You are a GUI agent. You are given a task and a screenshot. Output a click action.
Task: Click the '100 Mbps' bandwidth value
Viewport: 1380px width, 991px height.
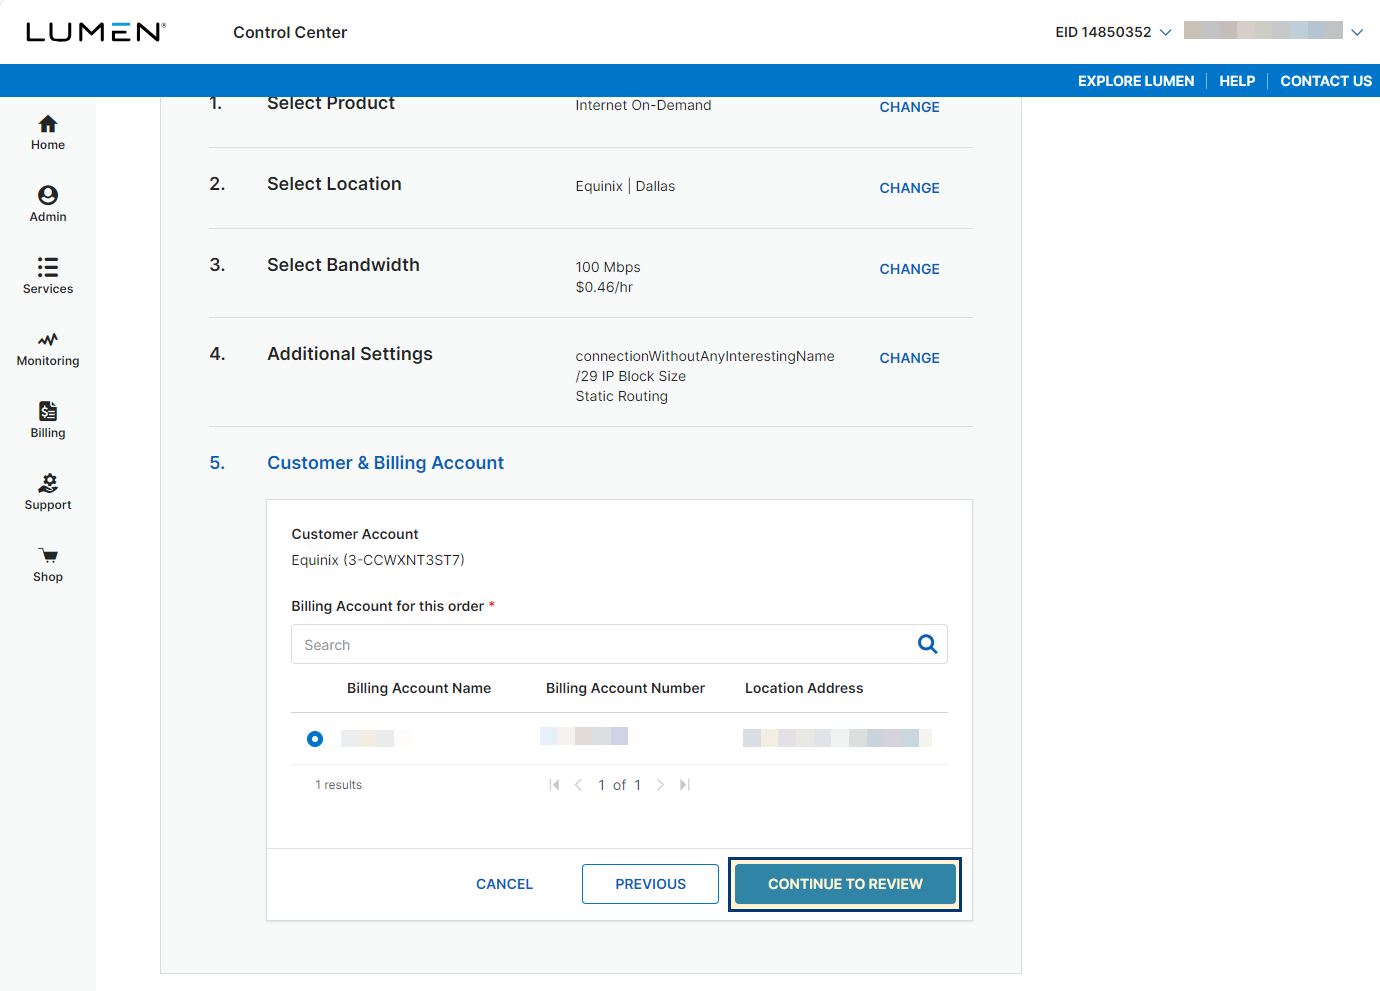(608, 267)
